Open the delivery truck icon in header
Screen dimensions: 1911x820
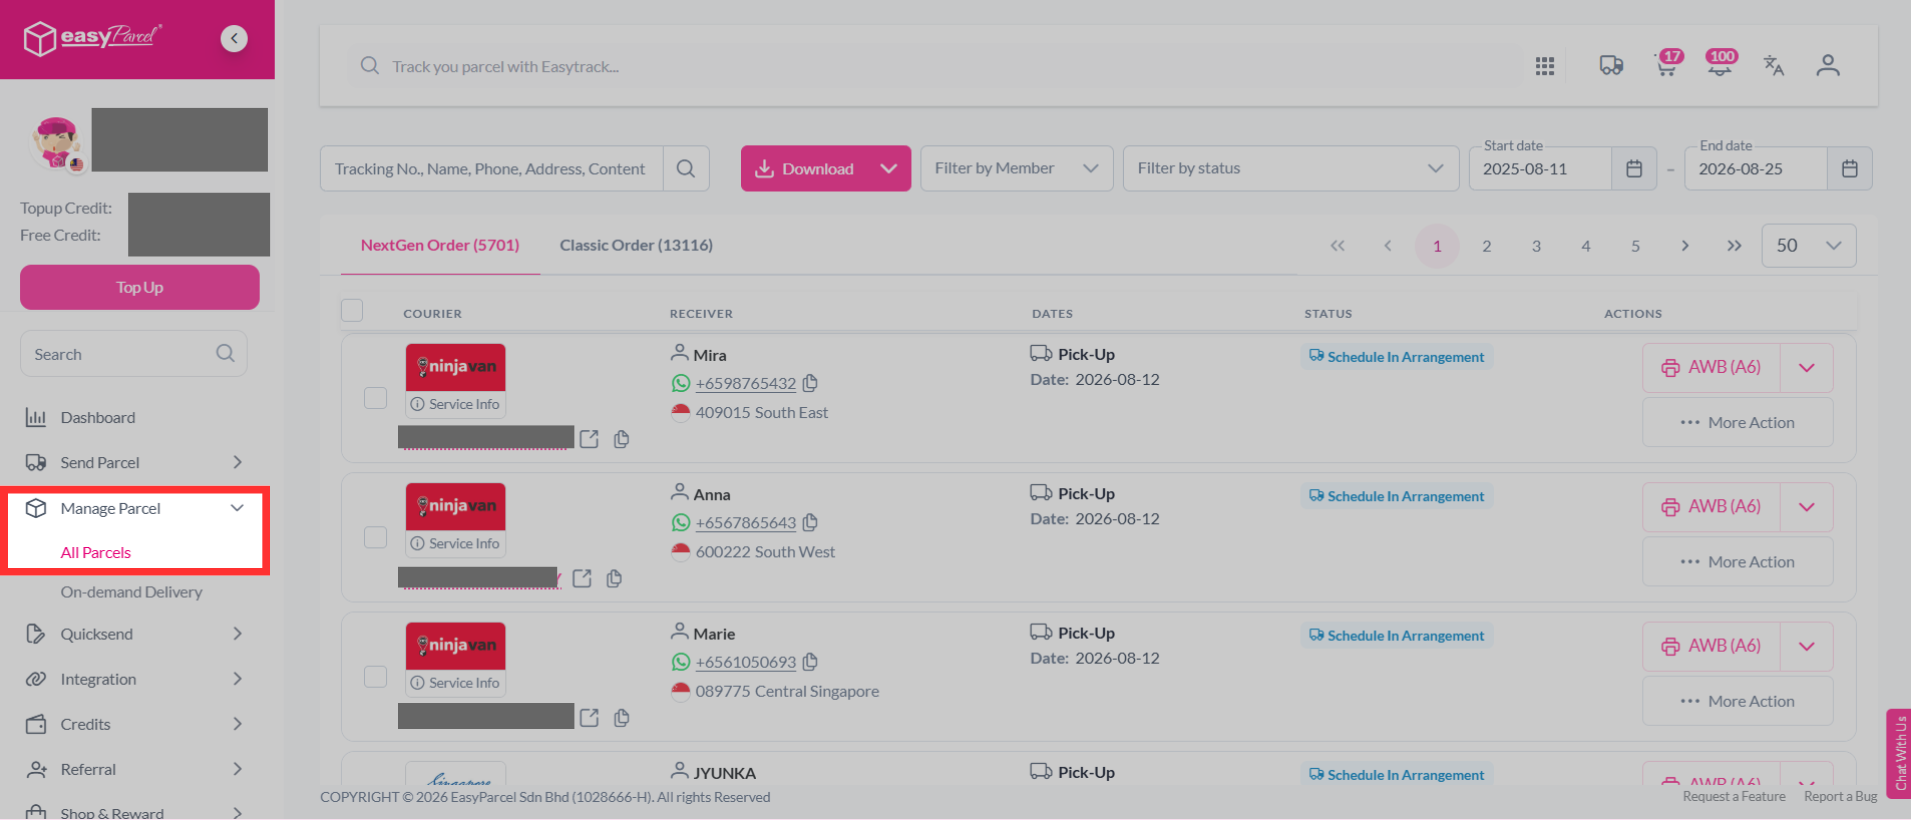coord(1611,66)
